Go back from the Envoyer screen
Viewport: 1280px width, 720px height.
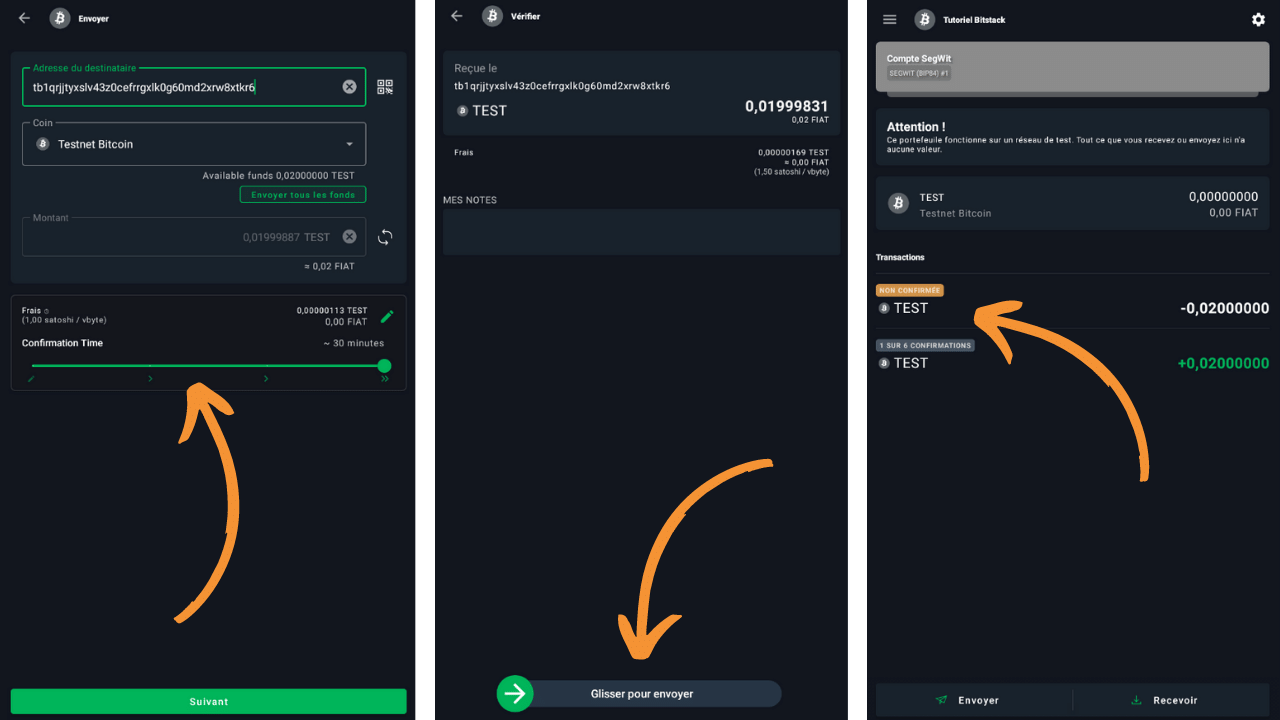[24, 18]
